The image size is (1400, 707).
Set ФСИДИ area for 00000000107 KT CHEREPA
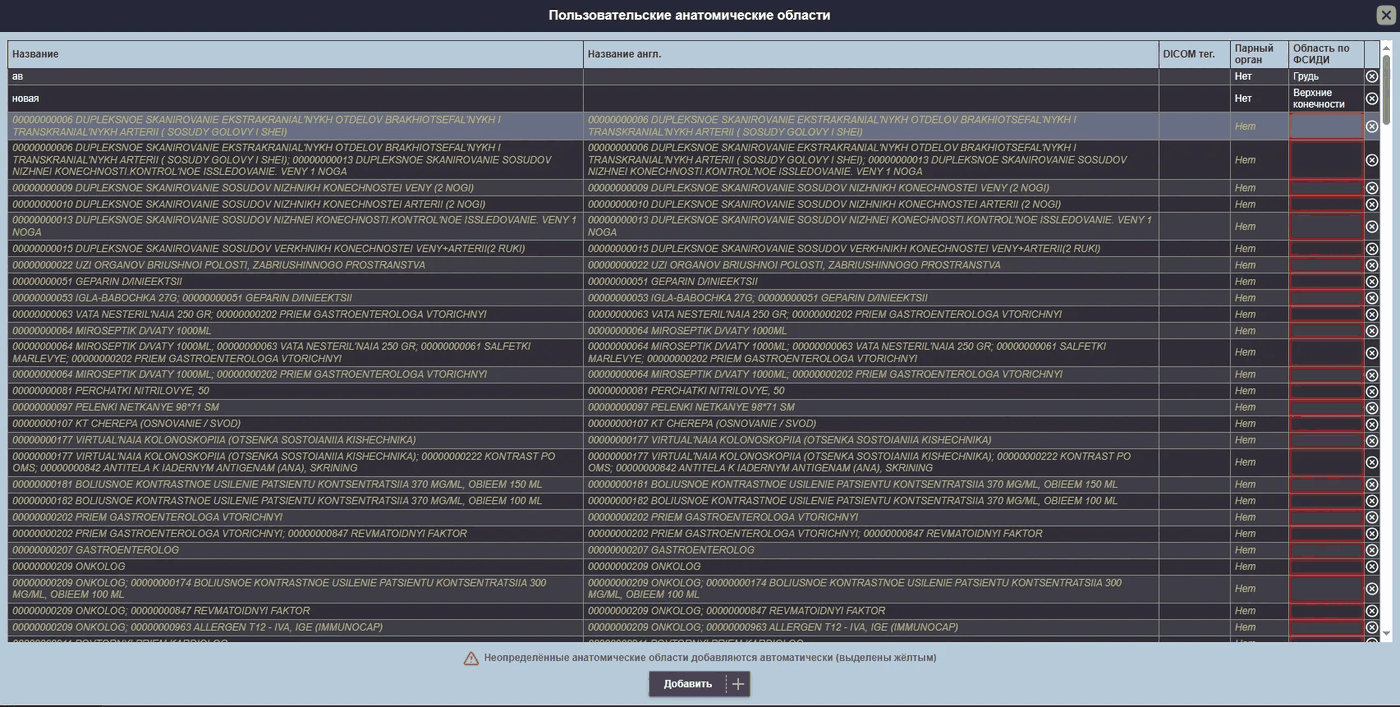click(x=1326, y=424)
